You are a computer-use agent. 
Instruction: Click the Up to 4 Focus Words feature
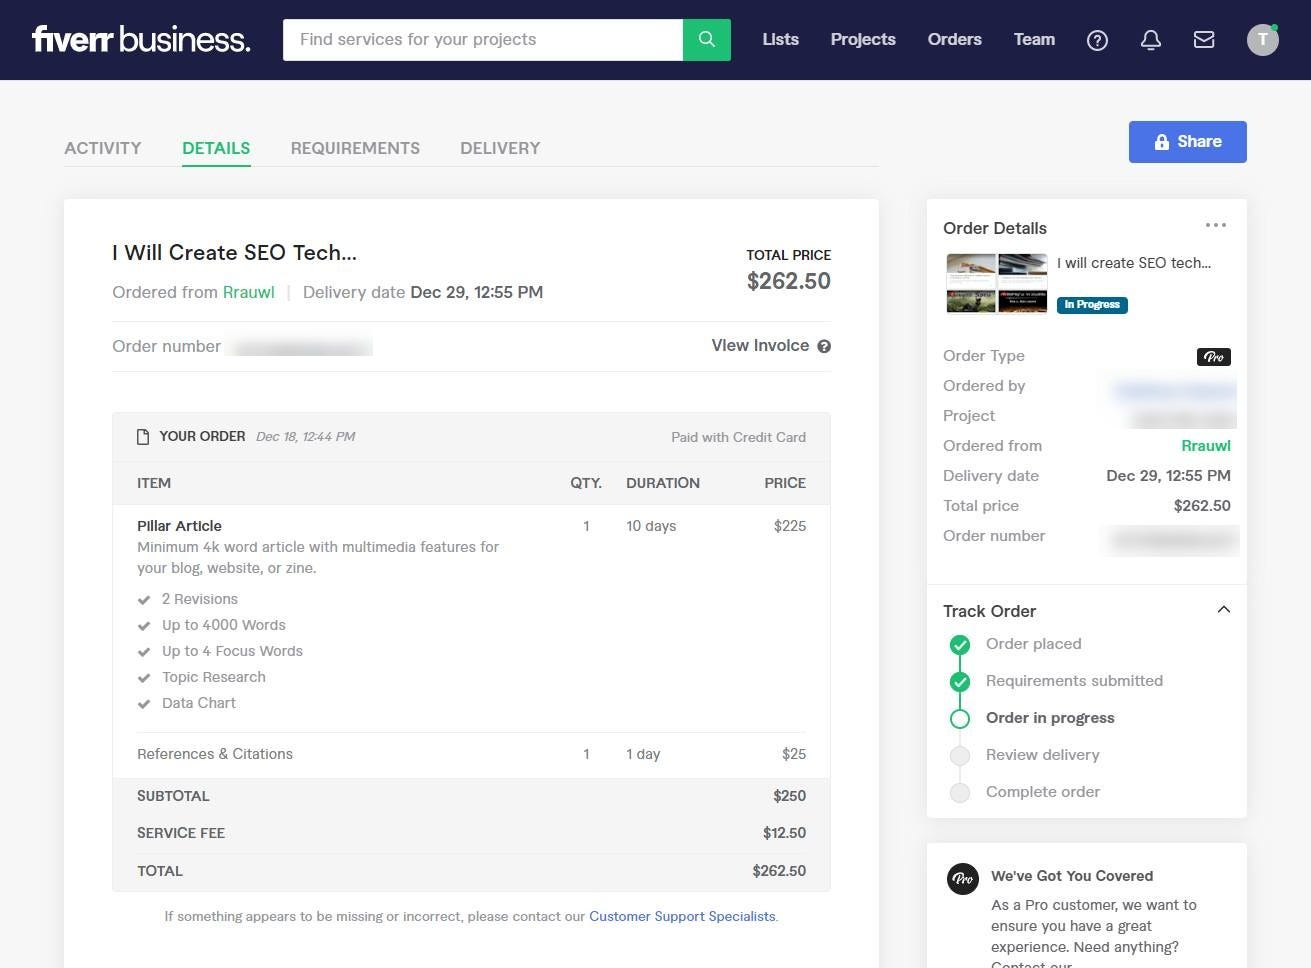pos(232,651)
